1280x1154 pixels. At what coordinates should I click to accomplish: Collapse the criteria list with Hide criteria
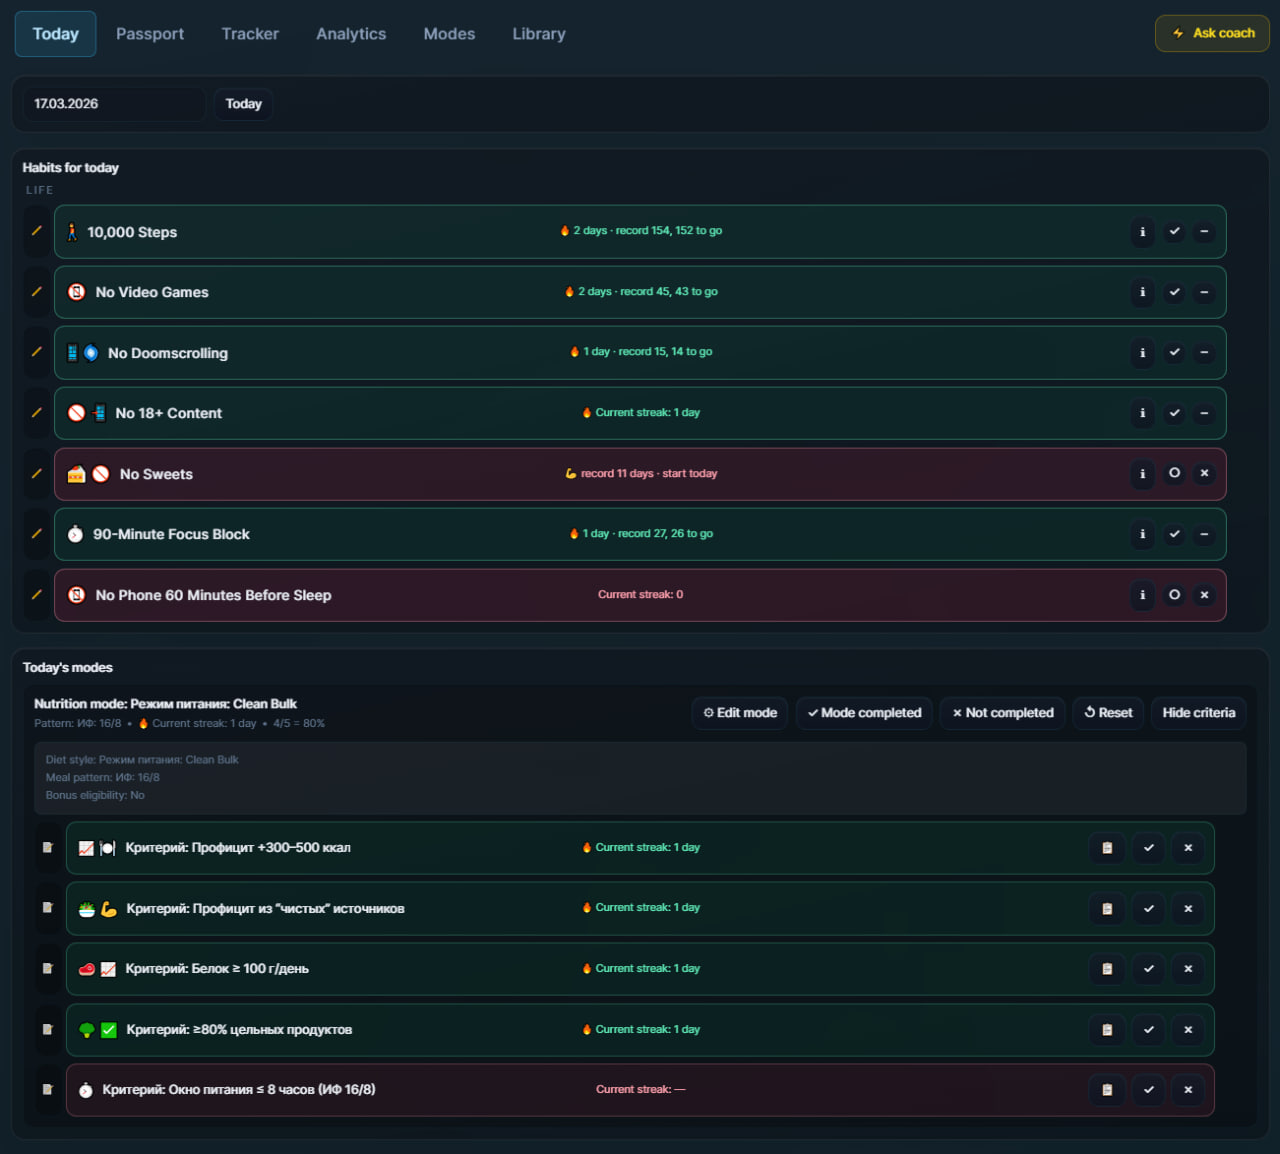point(1198,713)
